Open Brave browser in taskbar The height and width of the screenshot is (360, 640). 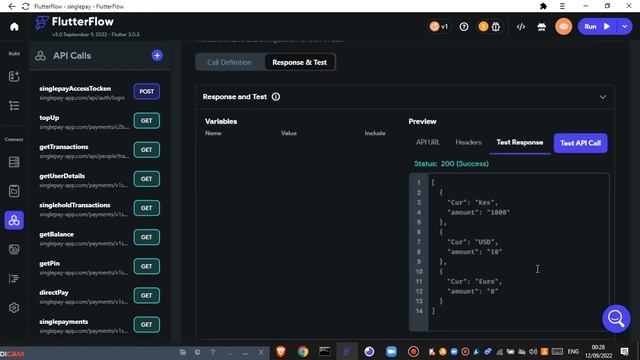tap(281, 351)
